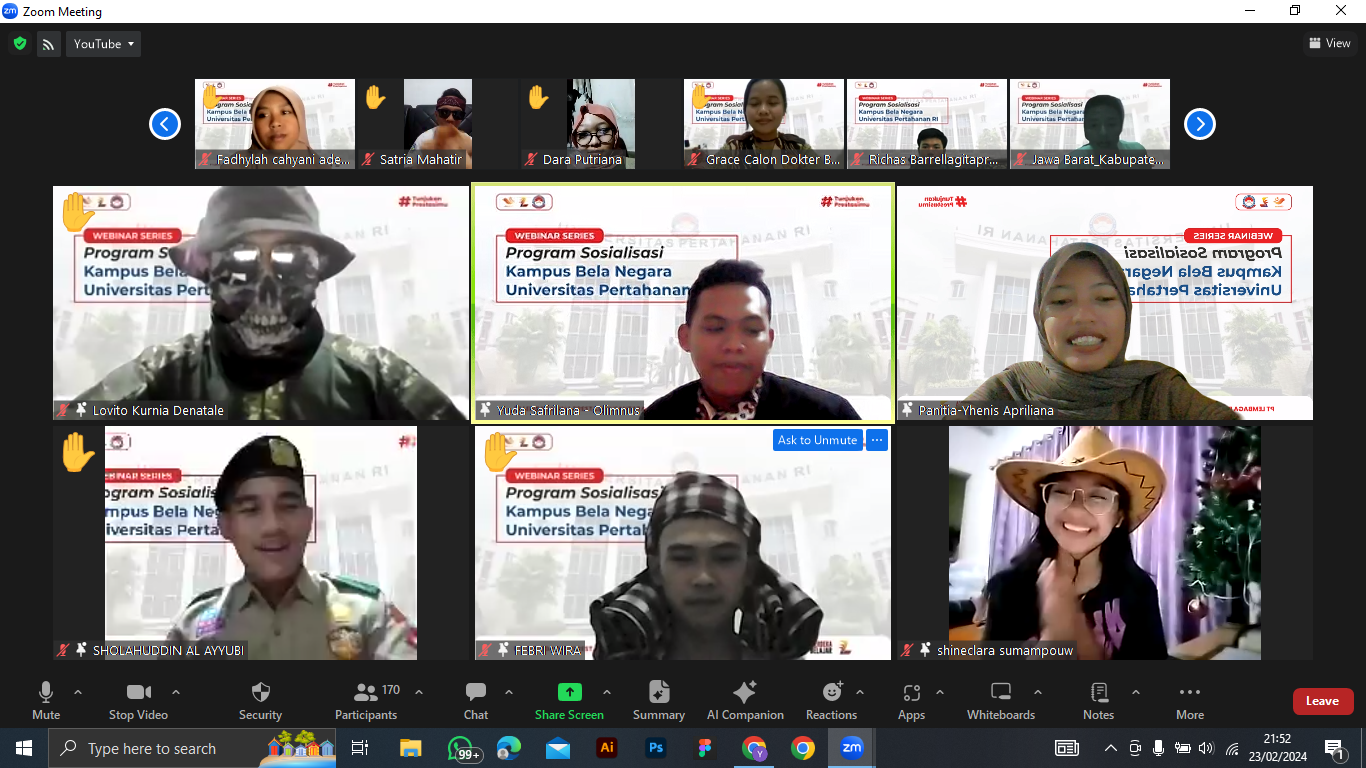This screenshot has height=768, width=1366.
Task: Start Share Screen
Action: [x=569, y=700]
